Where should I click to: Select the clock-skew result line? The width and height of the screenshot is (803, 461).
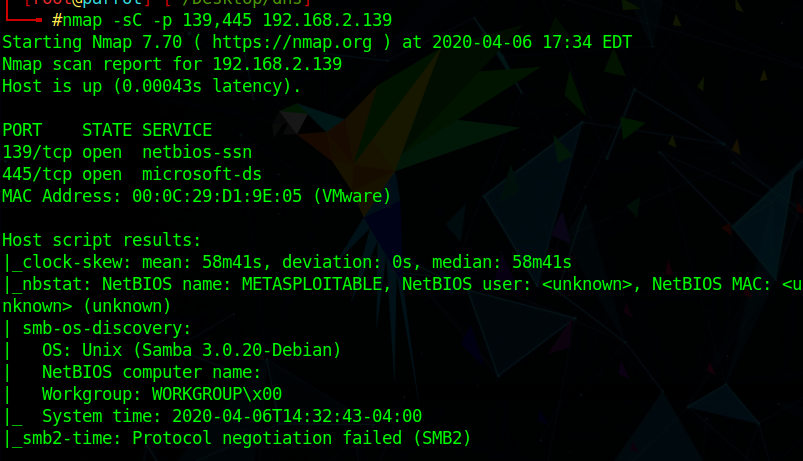click(x=287, y=263)
